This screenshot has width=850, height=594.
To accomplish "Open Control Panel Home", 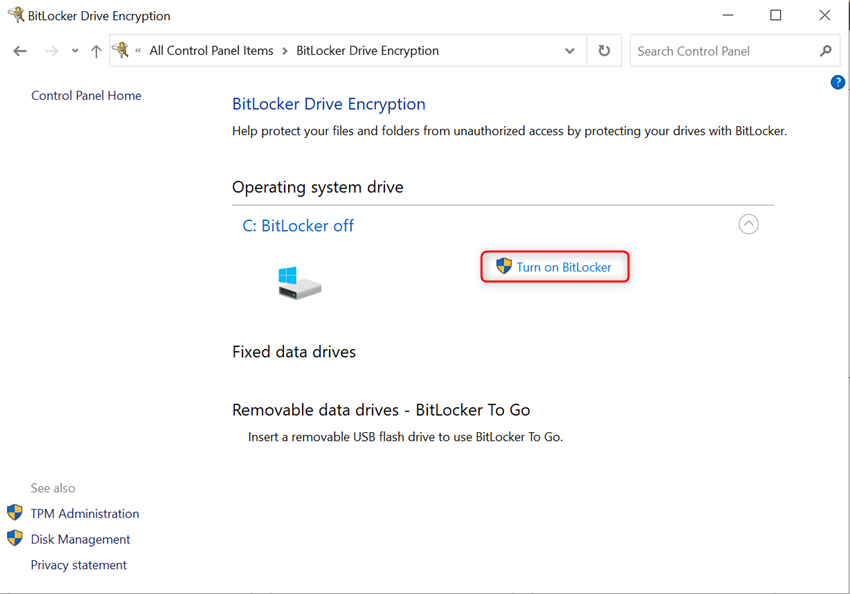I will coord(86,96).
